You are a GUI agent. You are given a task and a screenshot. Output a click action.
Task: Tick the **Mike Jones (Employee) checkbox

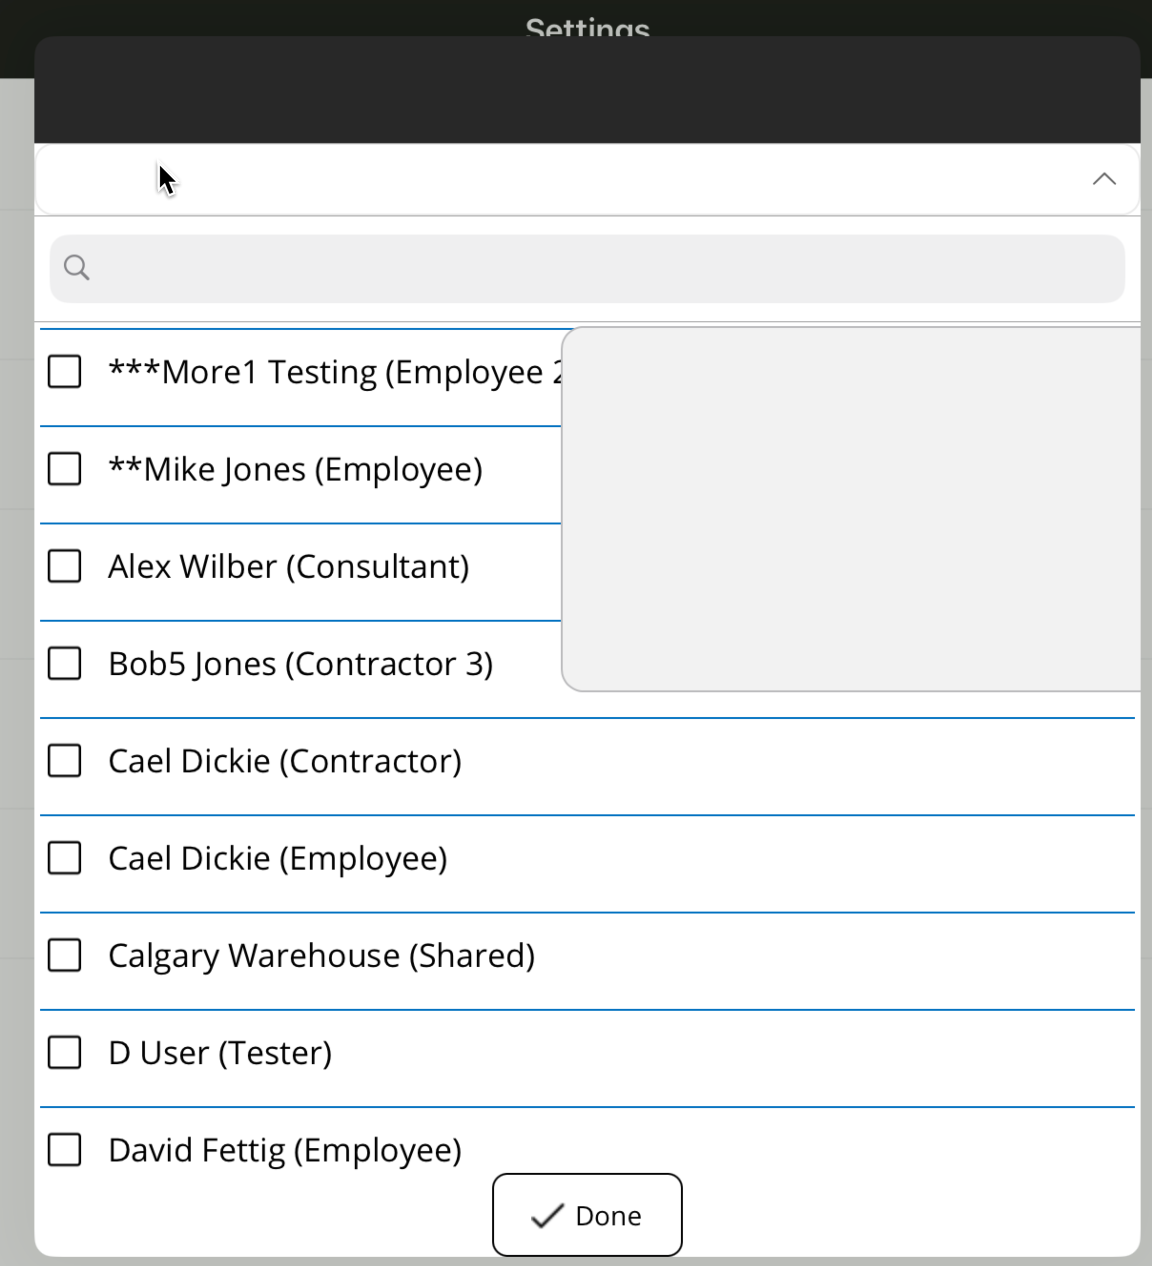click(x=65, y=469)
